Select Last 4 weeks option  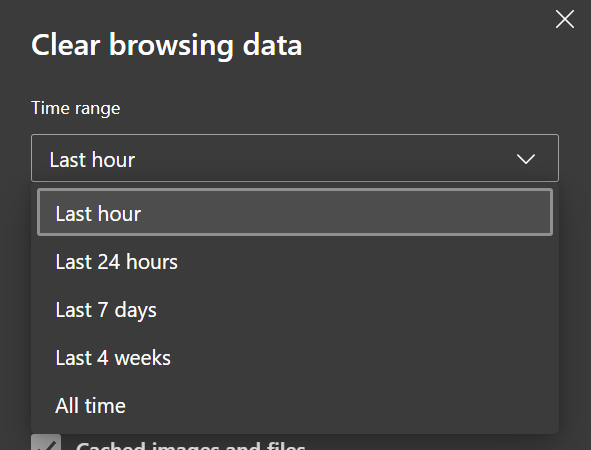coord(295,358)
